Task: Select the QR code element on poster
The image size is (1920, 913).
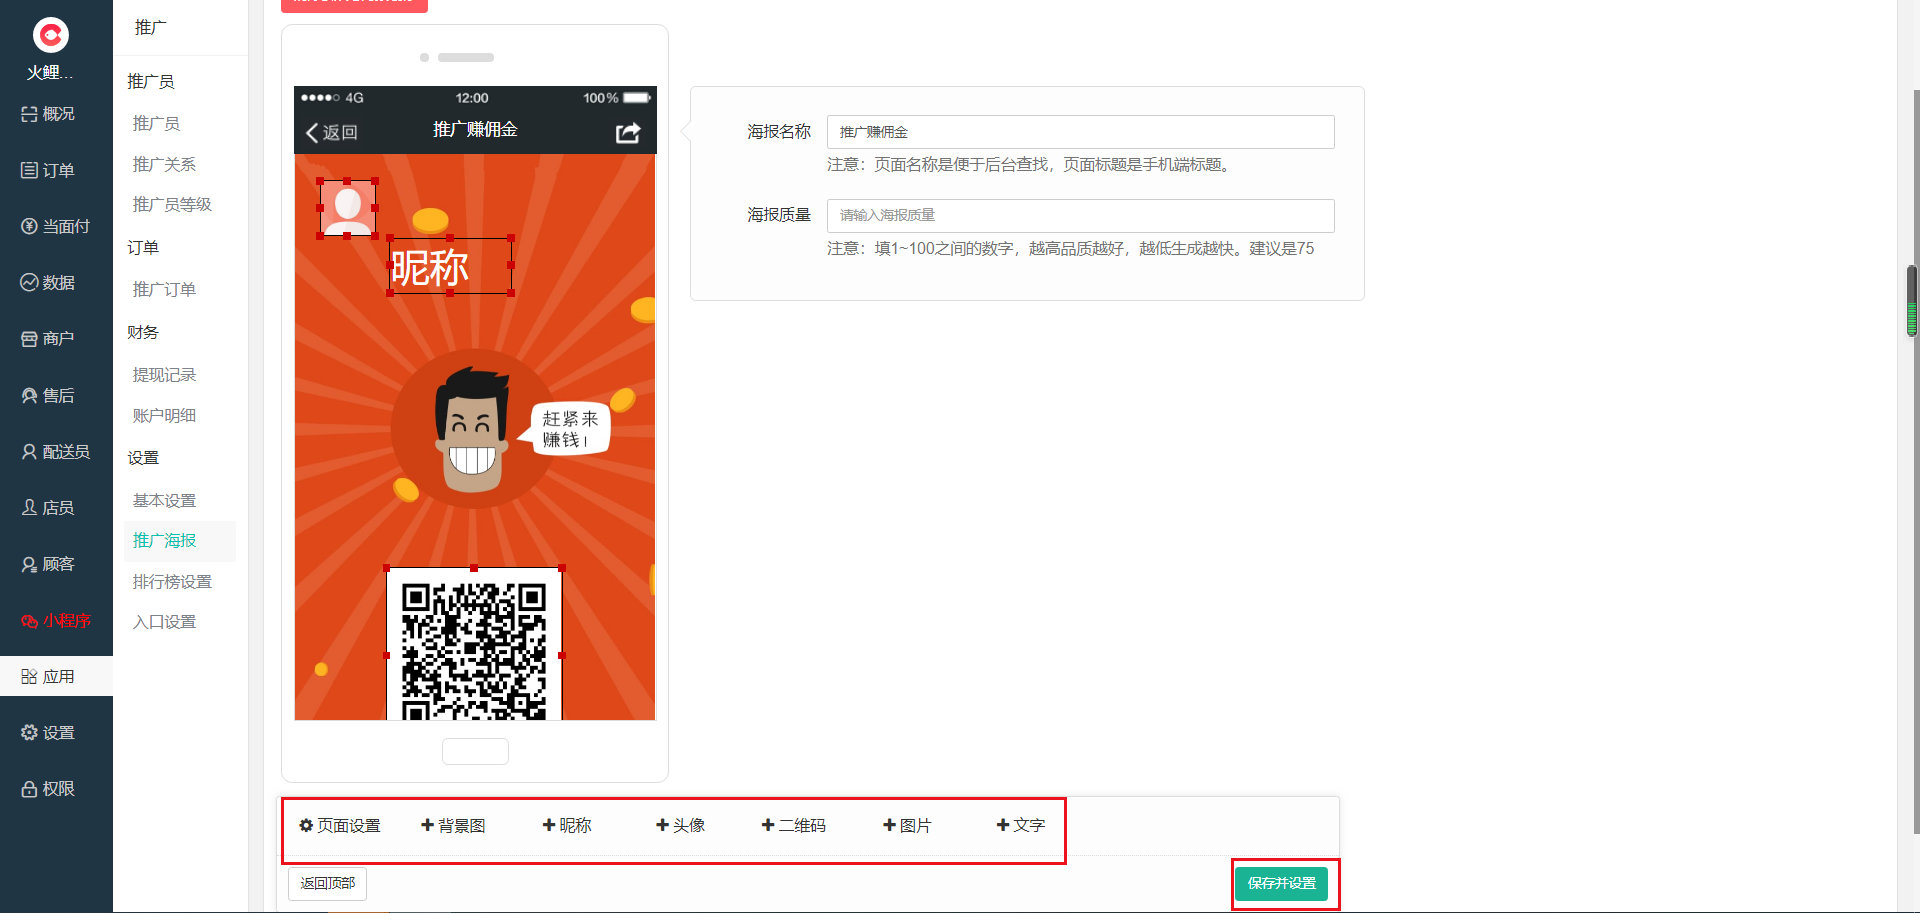Action: point(474,644)
